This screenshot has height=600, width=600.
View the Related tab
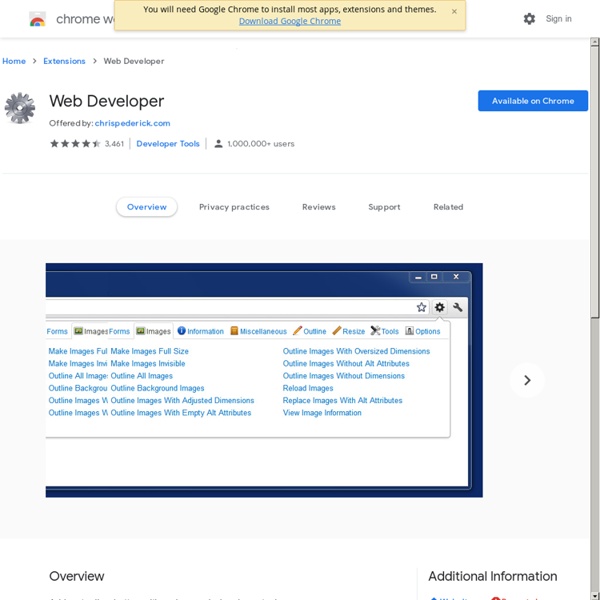click(x=448, y=207)
